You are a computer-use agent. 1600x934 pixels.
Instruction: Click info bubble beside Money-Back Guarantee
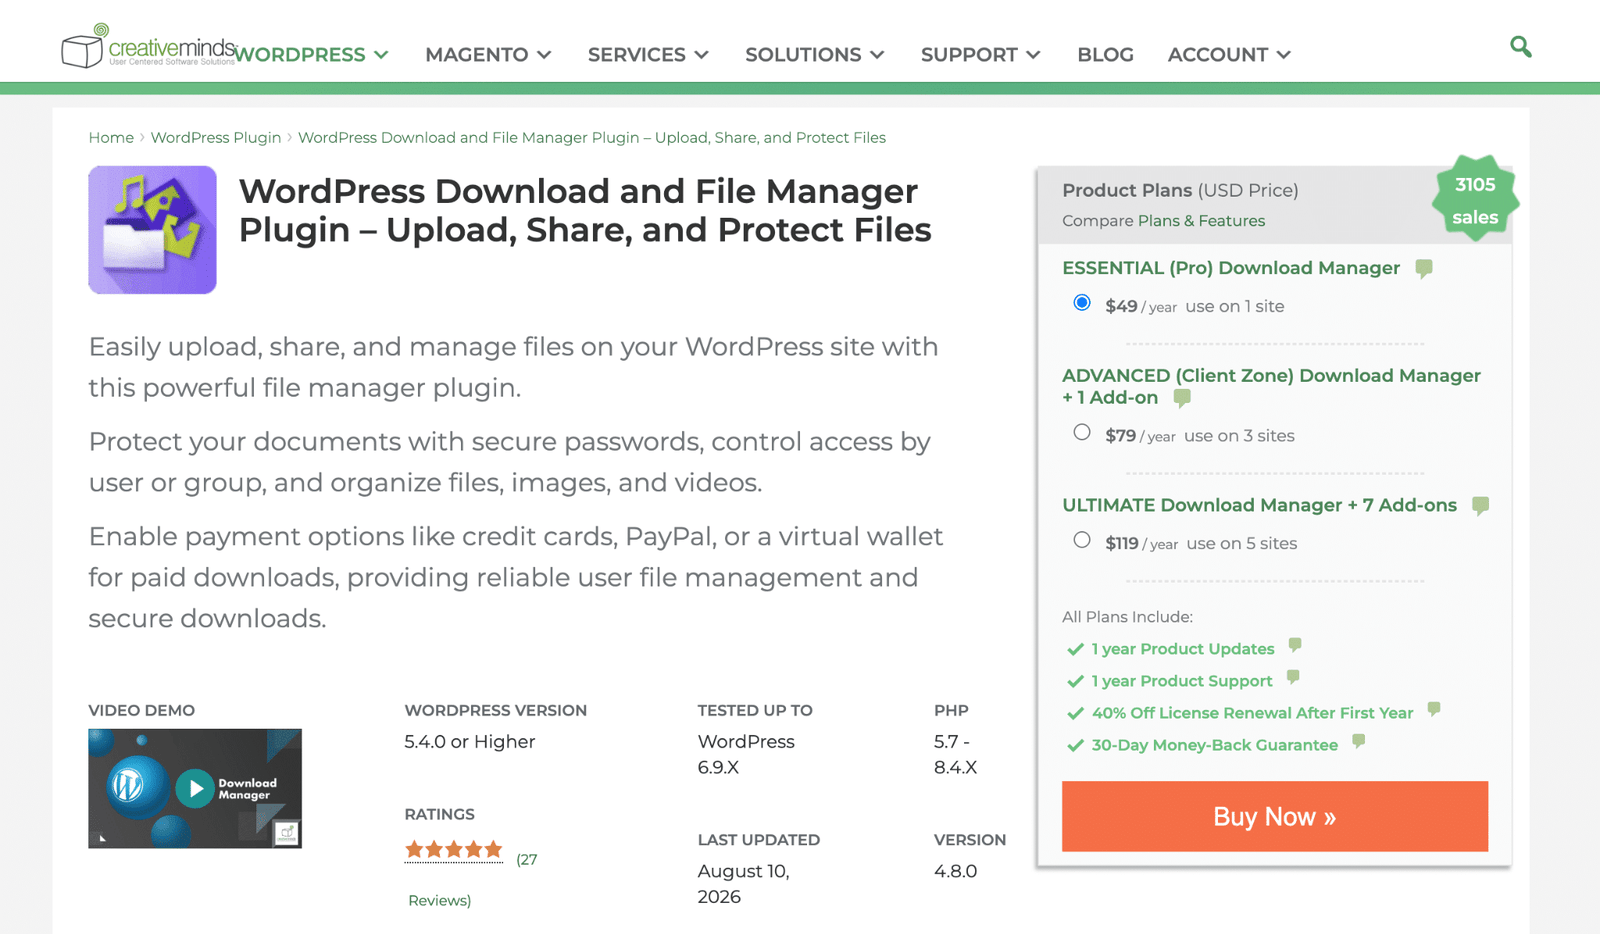1358,741
